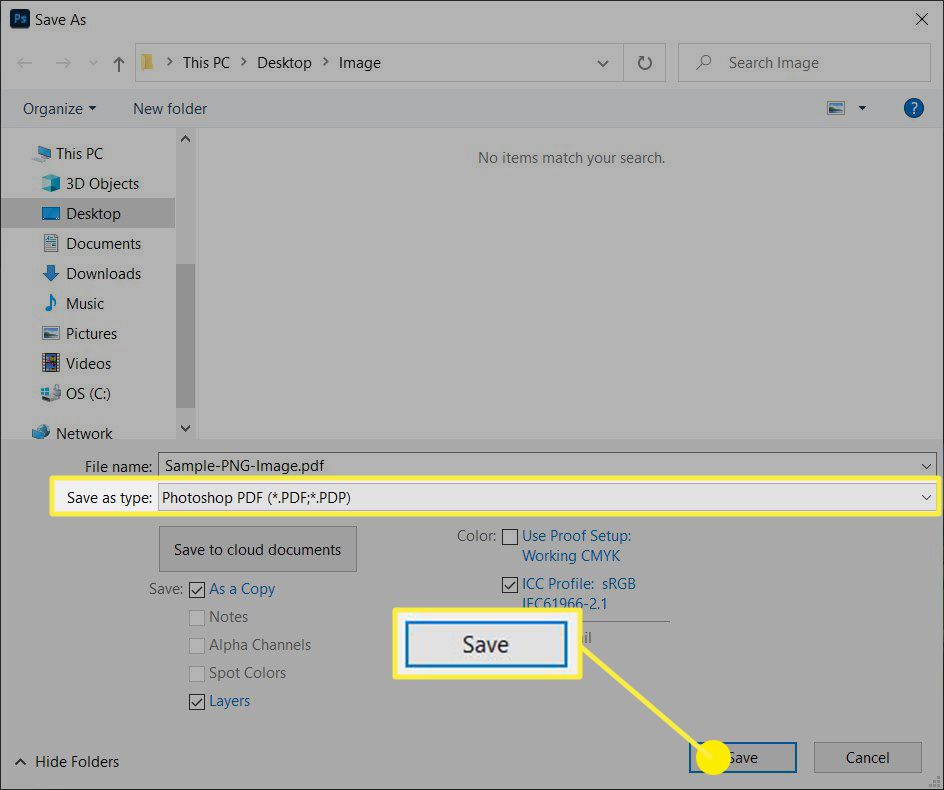Click the Forward navigation arrow
Image resolution: width=944 pixels, height=790 pixels.
pos(63,63)
